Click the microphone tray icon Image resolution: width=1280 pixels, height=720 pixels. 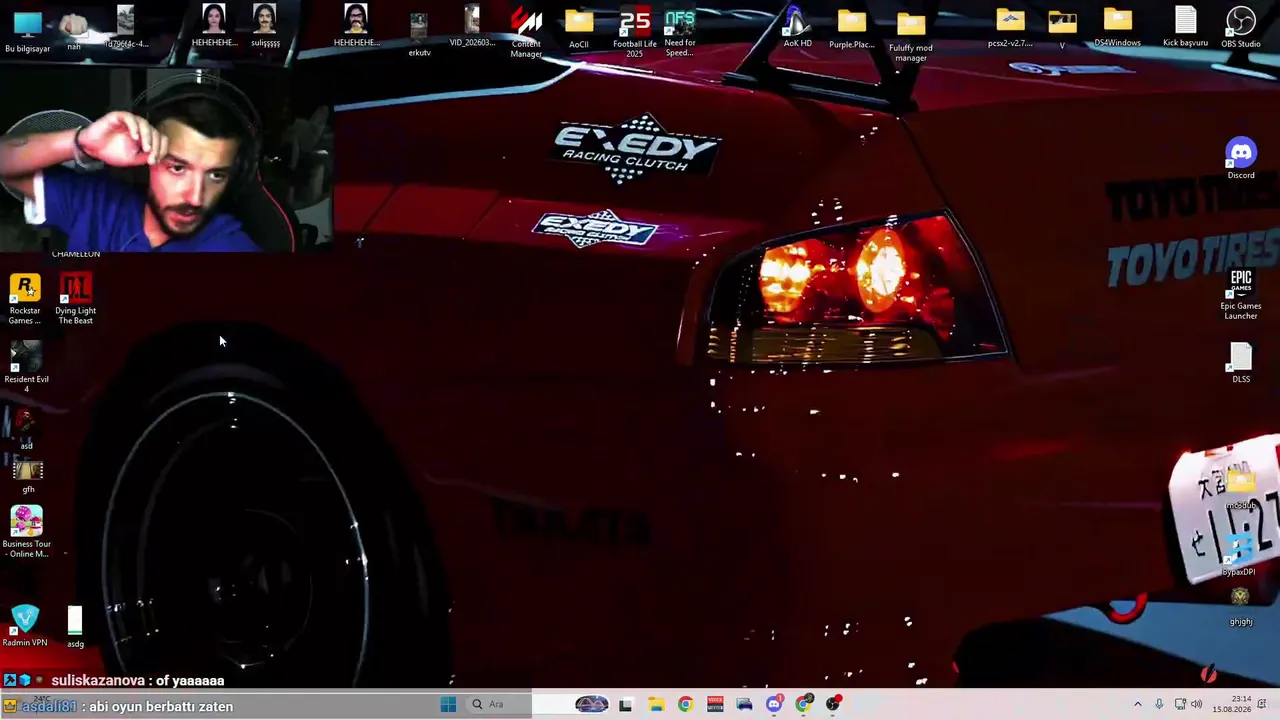pos(1159,704)
